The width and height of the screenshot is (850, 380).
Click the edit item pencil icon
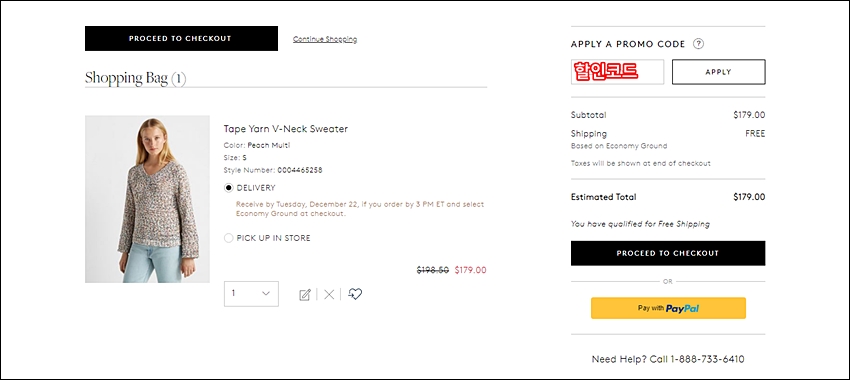(x=305, y=294)
